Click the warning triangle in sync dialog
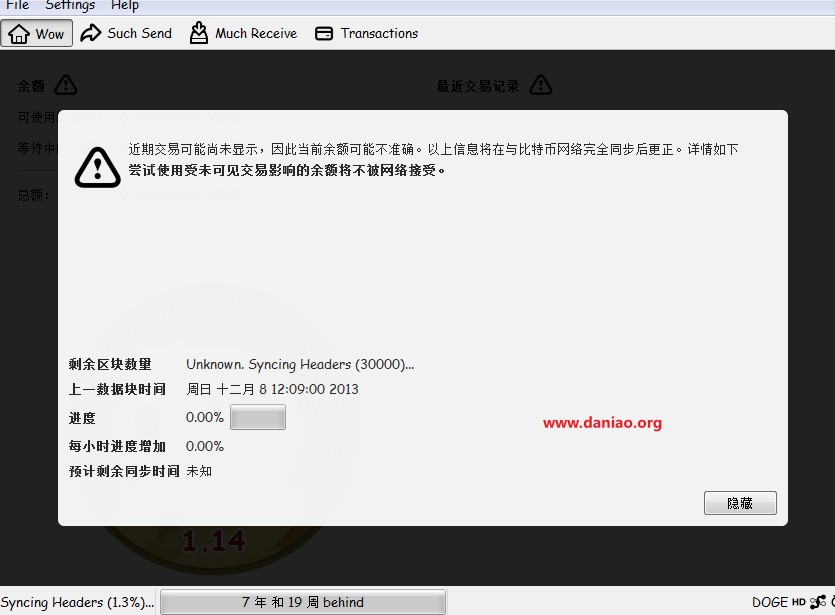This screenshot has height=615, width=835. [97, 167]
